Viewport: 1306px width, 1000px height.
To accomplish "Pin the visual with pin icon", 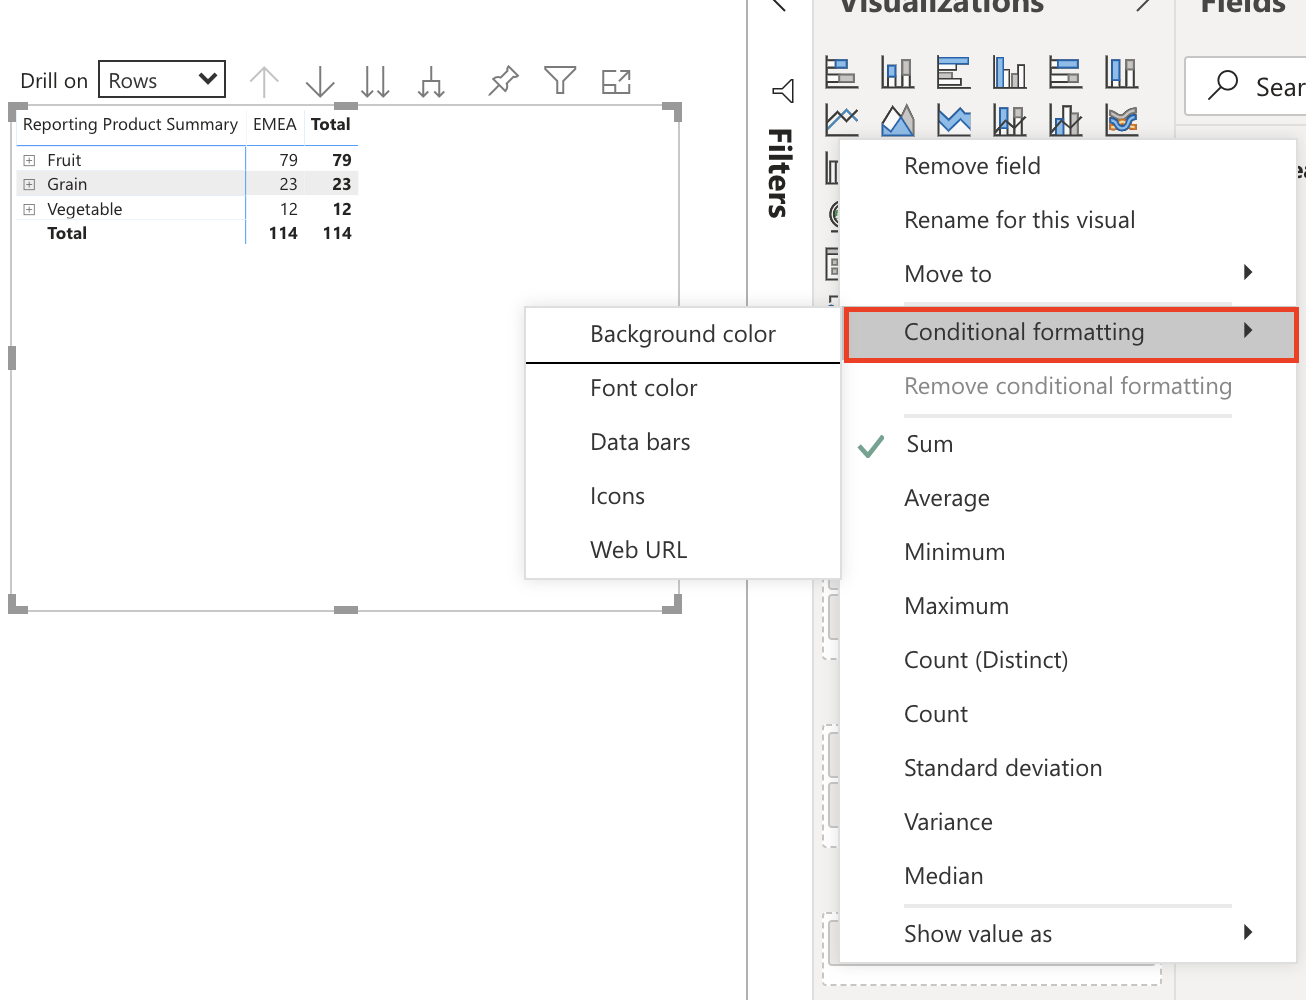I will click(x=503, y=80).
